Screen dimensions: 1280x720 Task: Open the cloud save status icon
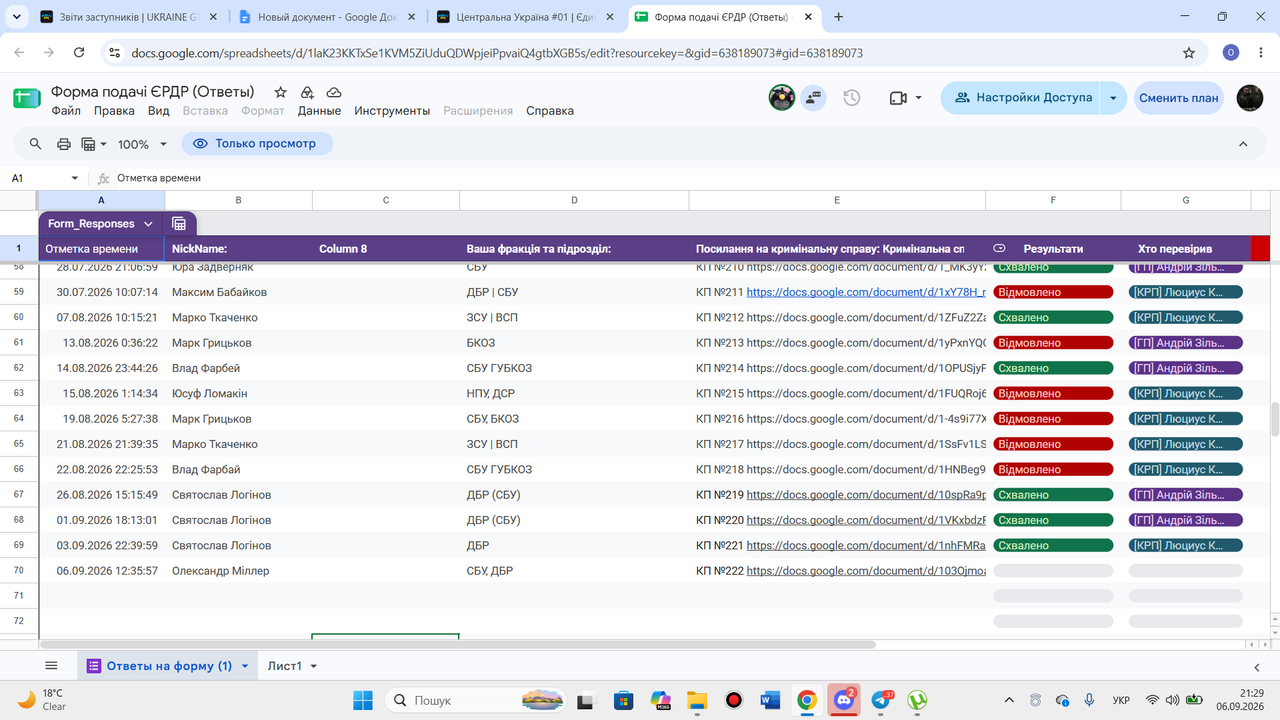click(x=334, y=92)
